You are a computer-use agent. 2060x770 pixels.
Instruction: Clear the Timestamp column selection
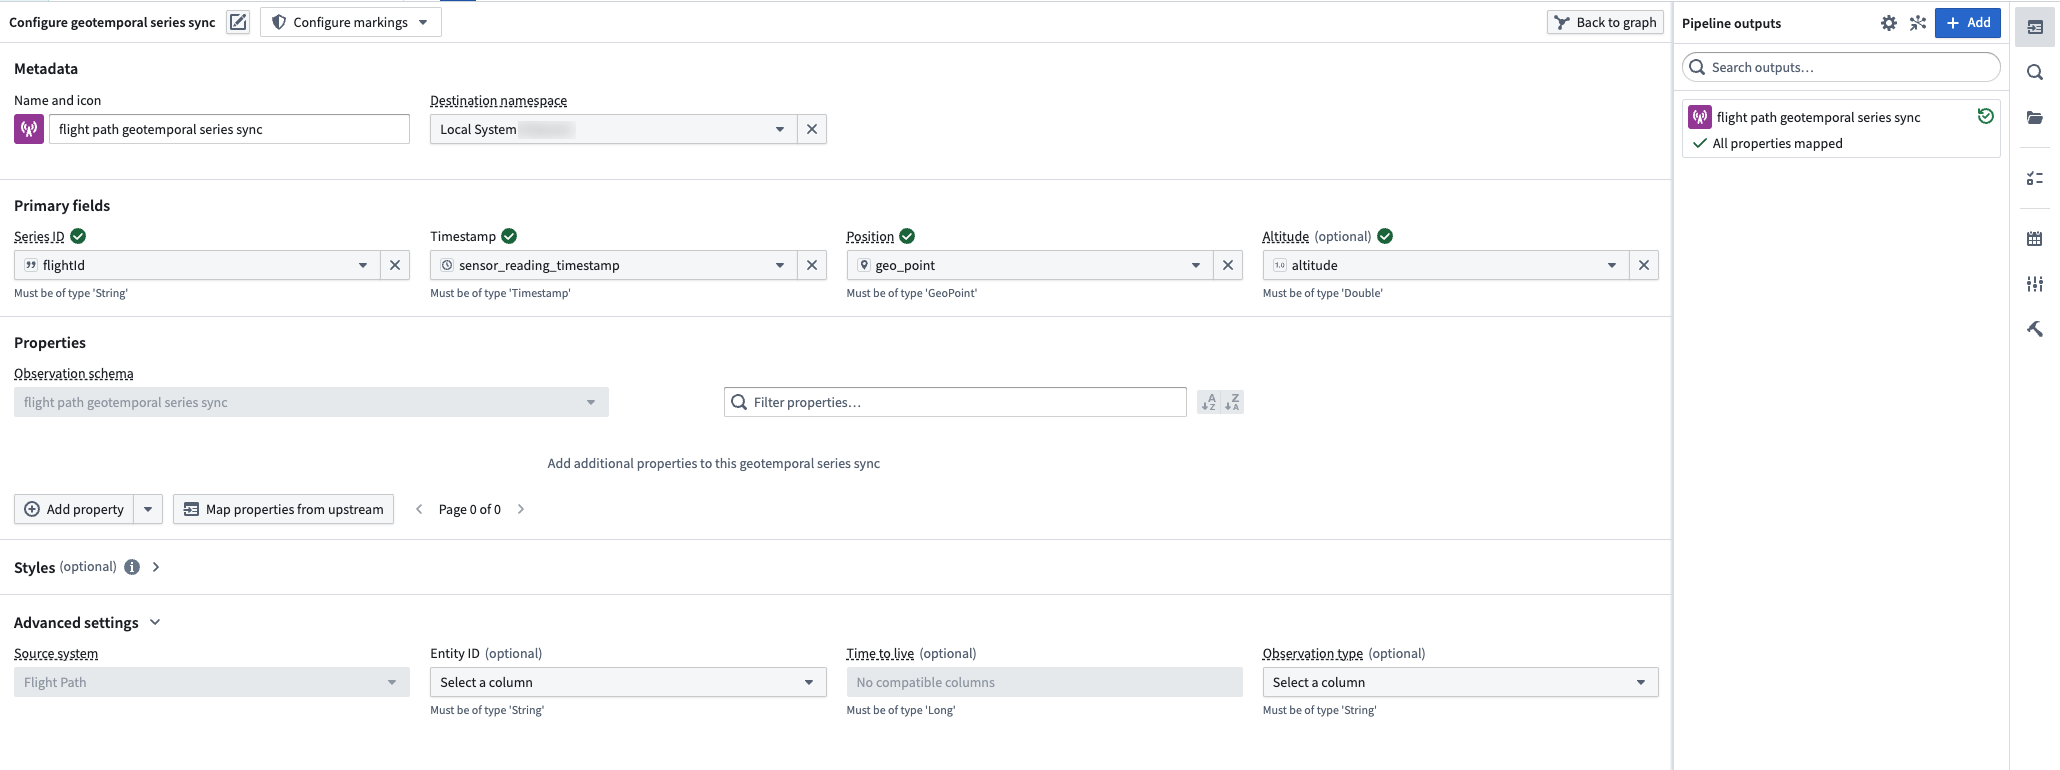coord(812,265)
